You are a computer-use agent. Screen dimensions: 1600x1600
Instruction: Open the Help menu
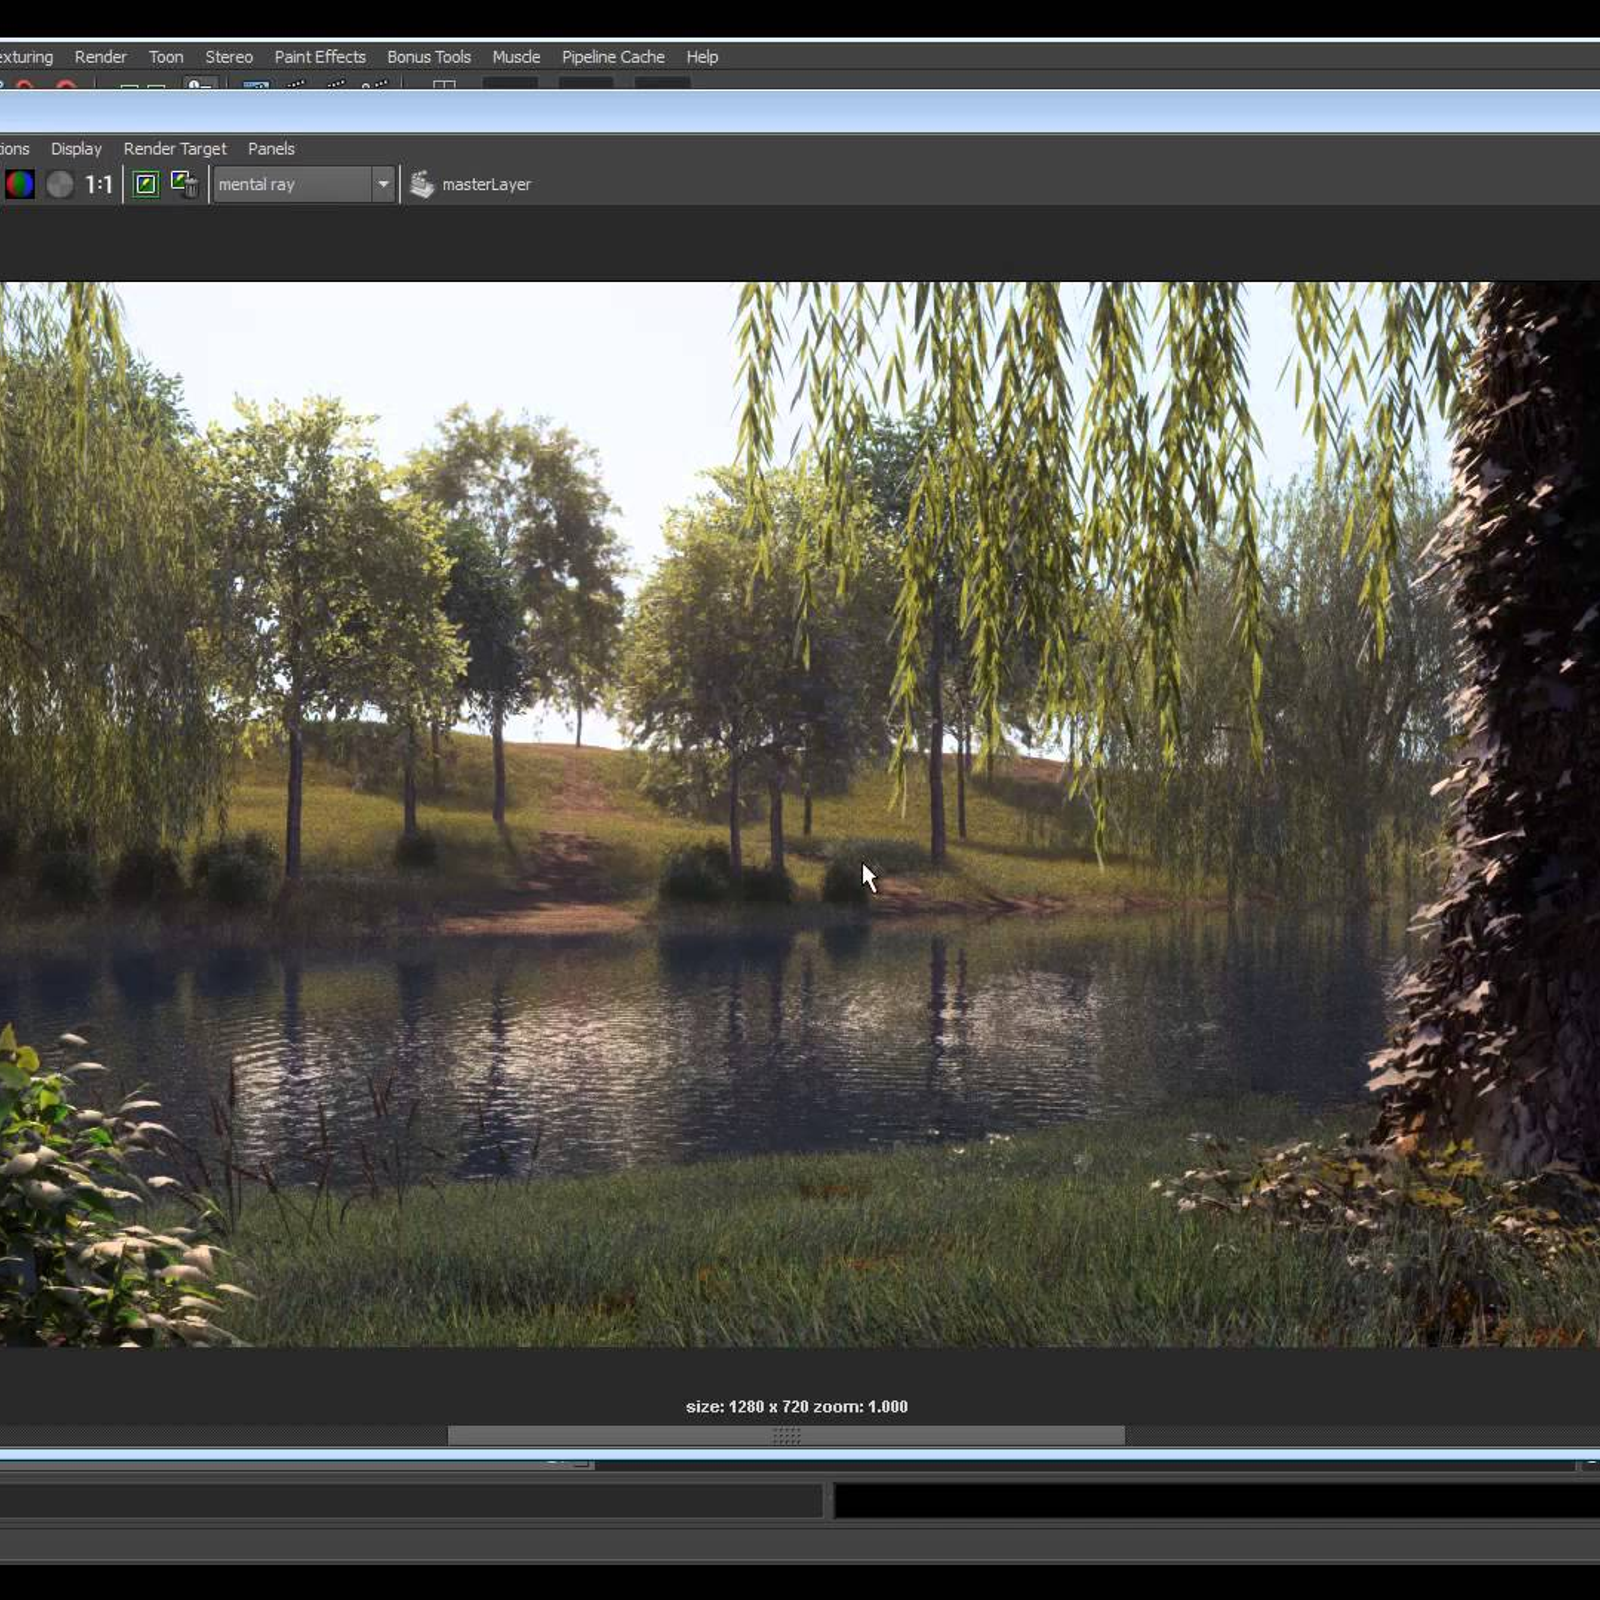[x=702, y=57]
